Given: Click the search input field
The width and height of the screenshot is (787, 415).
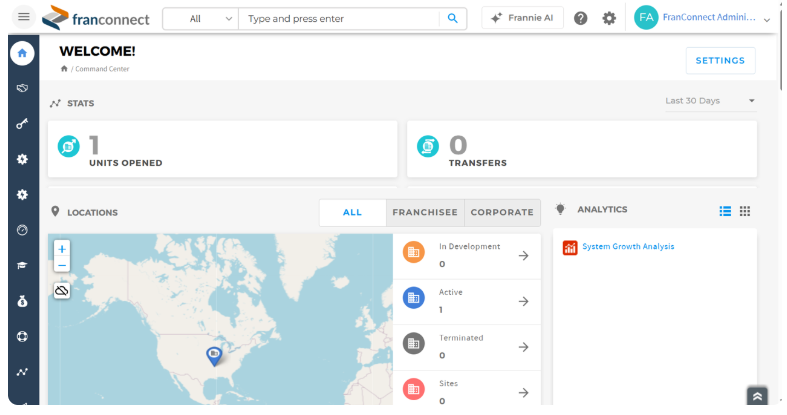Looking at the screenshot, I should point(339,19).
